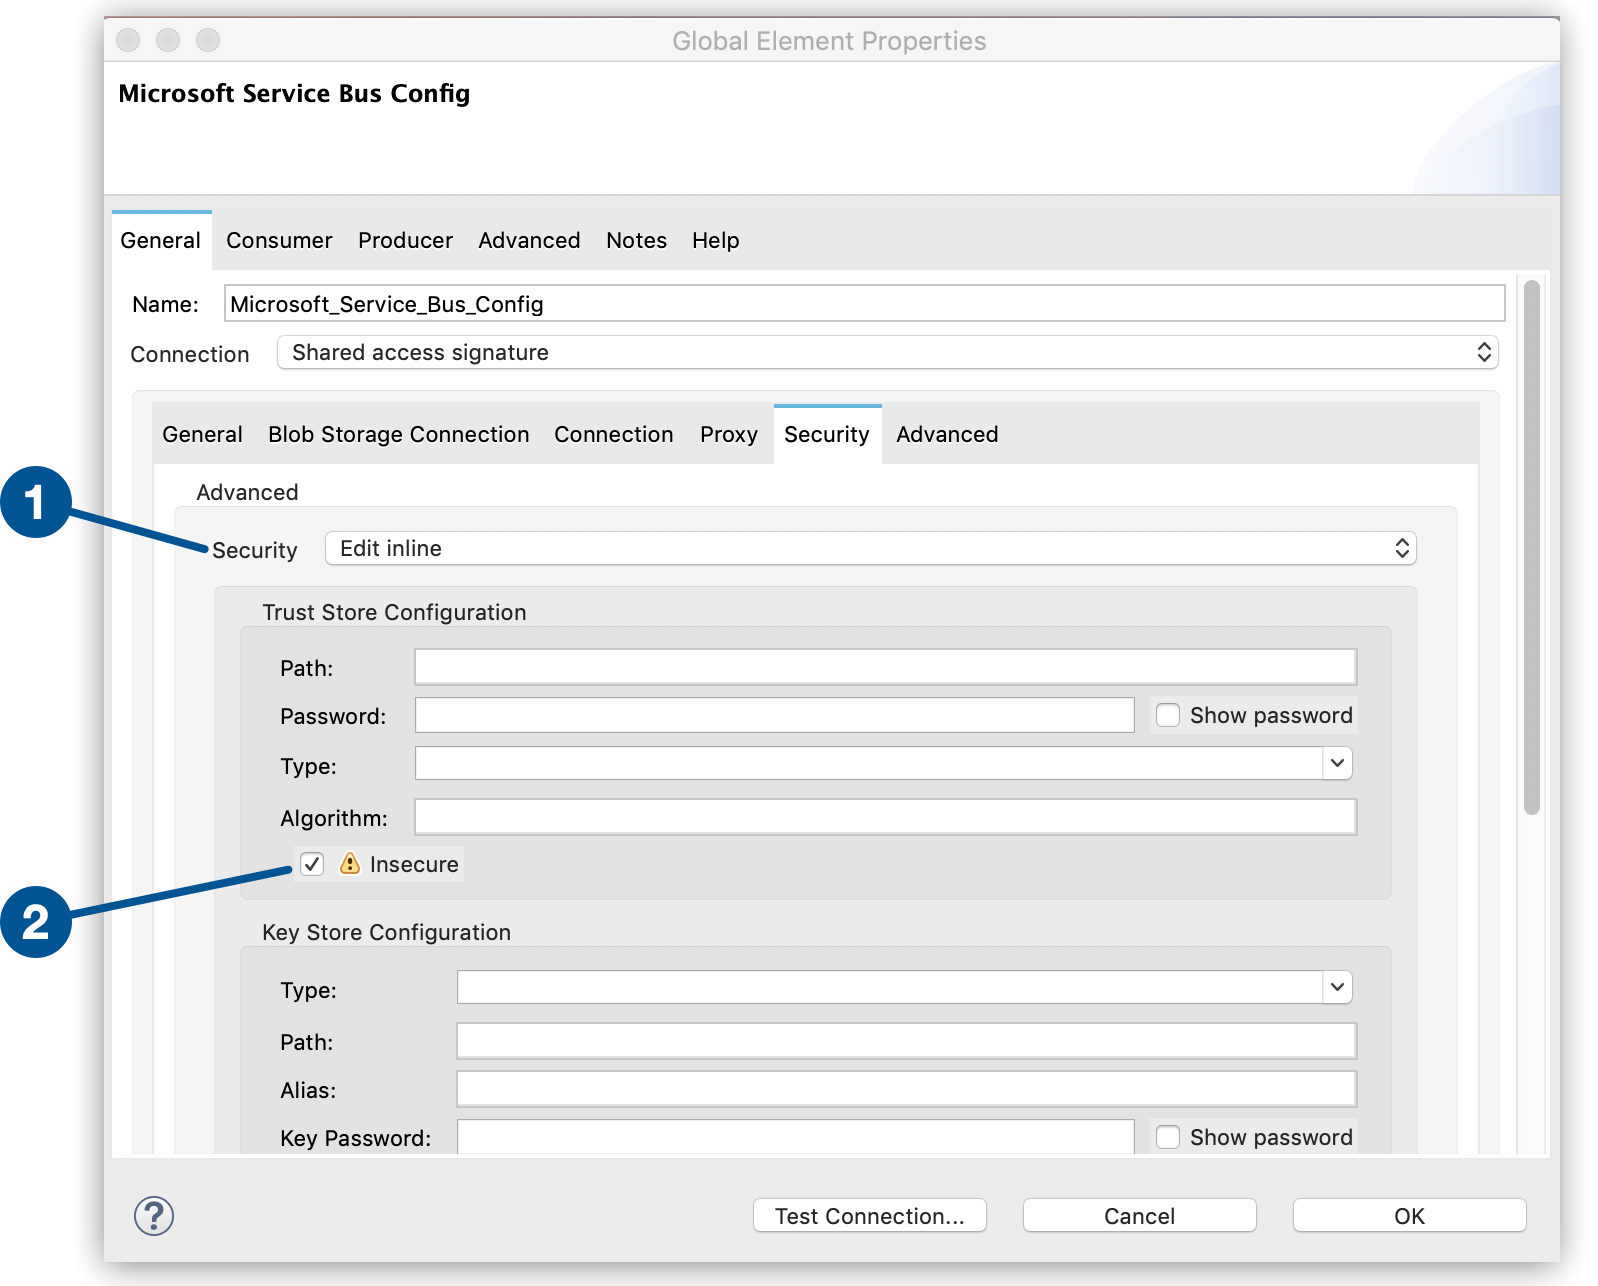This screenshot has height=1286, width=1598.
Task: Expand the Key Store Type dropdown
Action: (1336, 988)
